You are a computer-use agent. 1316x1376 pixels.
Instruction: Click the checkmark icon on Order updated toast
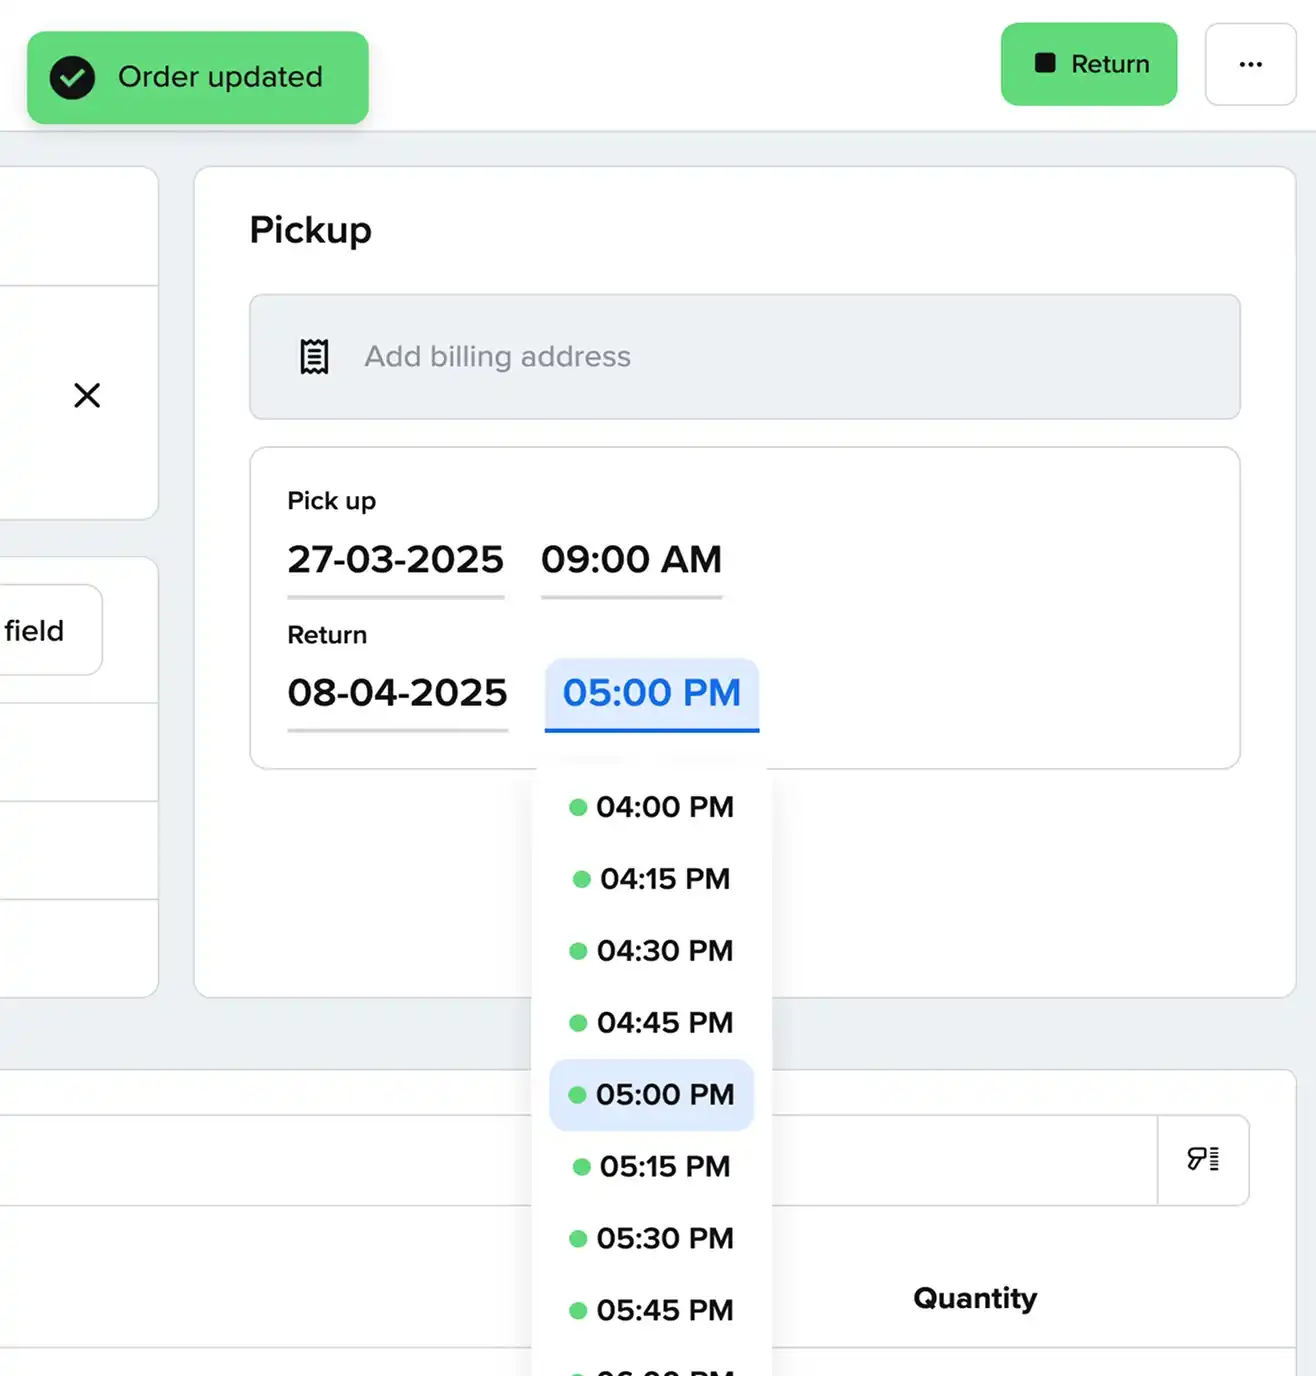coord(71,77)
